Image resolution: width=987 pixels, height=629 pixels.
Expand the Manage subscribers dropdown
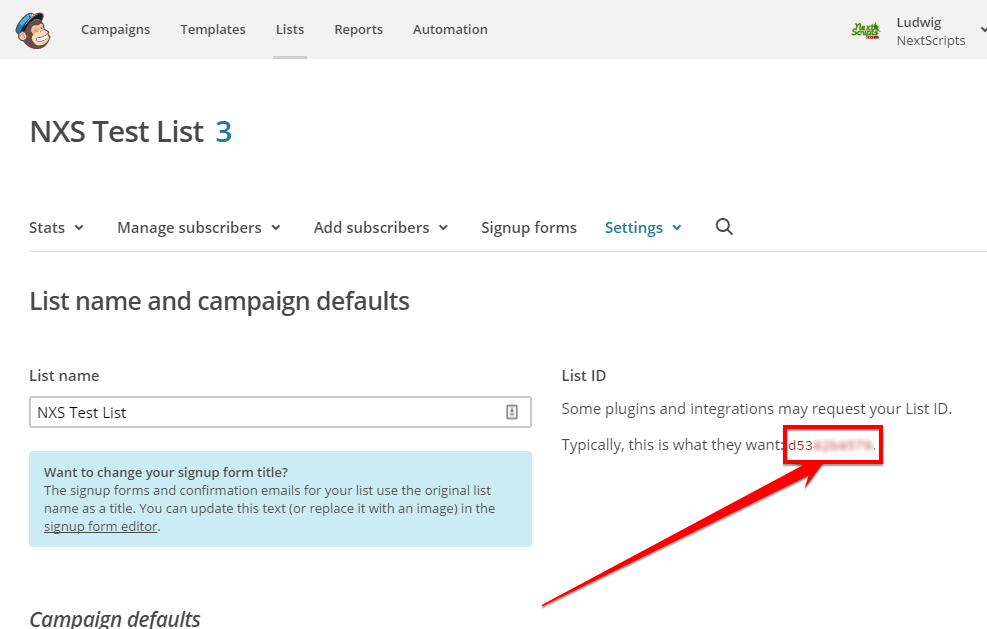coord(199,227)
